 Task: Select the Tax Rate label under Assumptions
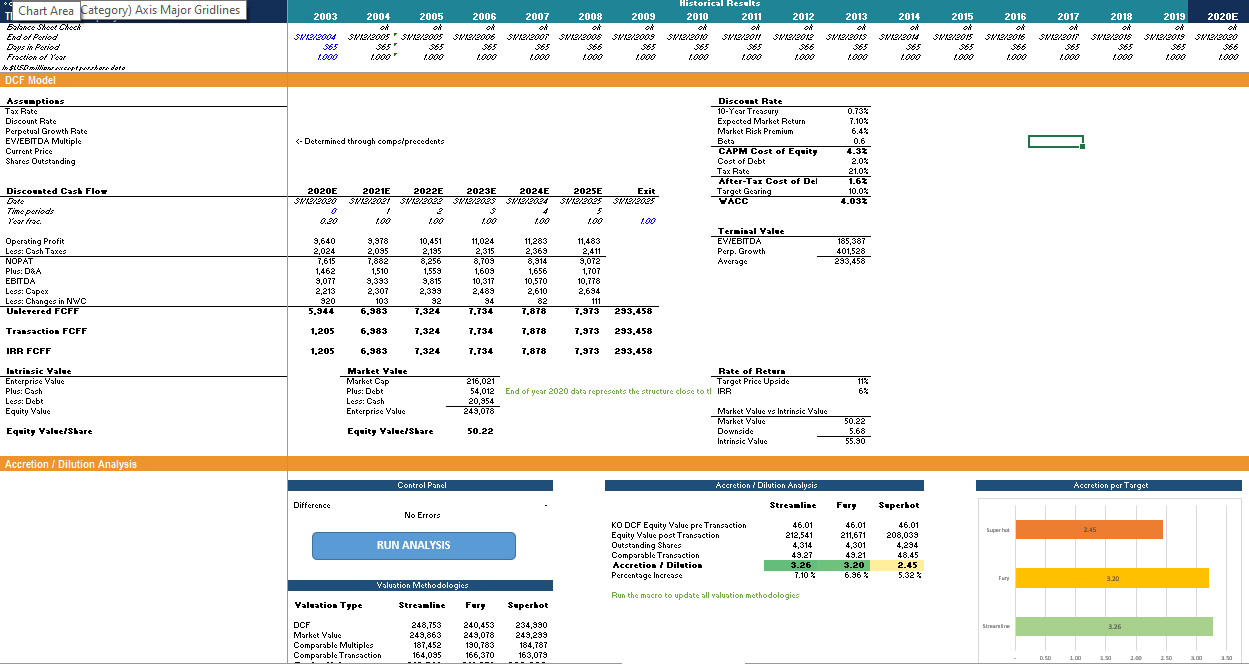[21, 111]
